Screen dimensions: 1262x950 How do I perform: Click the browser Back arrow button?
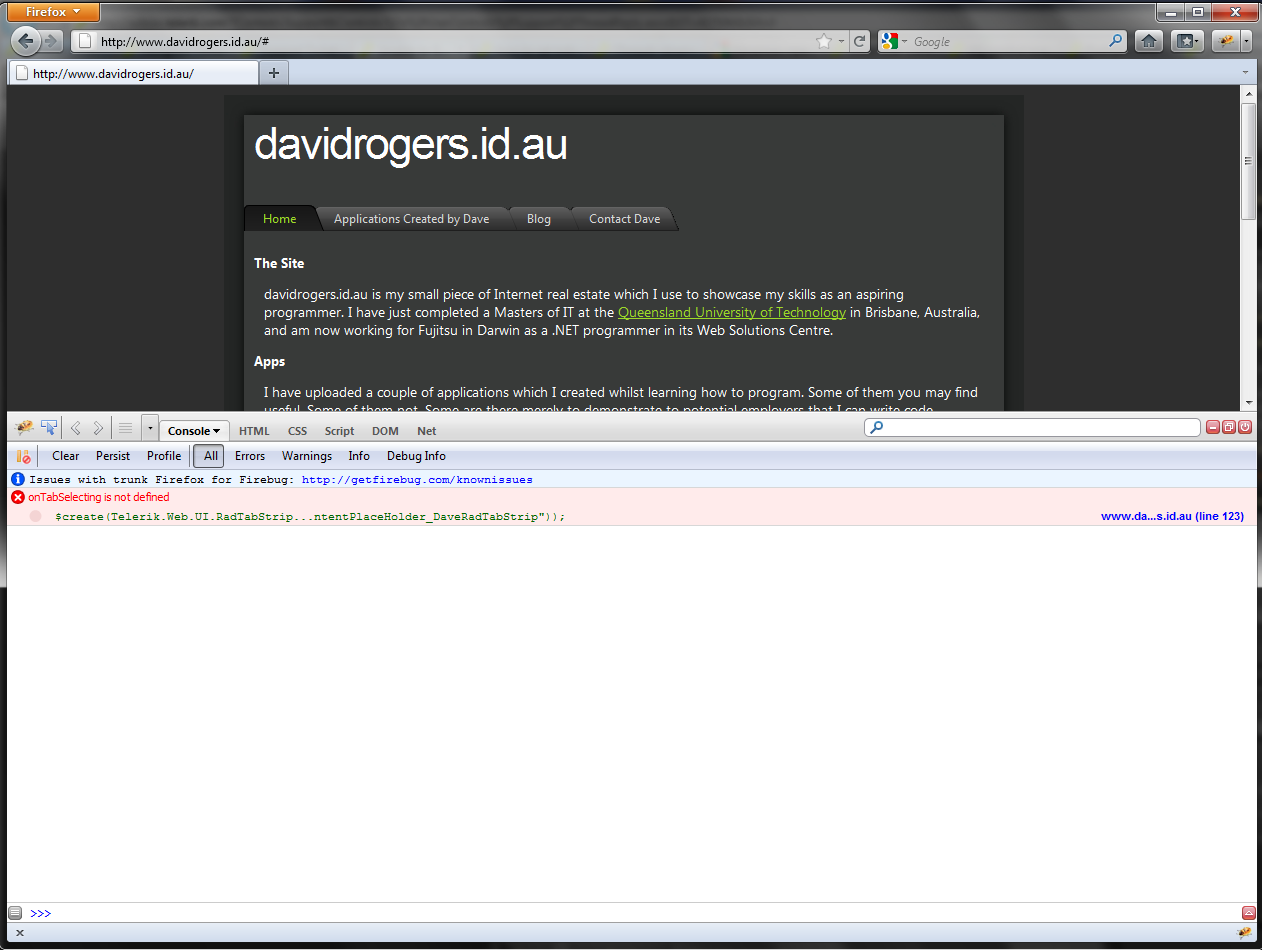(x=26, y=41)
